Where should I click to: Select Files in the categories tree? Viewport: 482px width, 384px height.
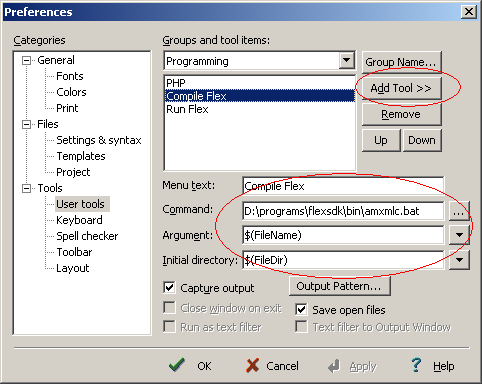[48, 124]
